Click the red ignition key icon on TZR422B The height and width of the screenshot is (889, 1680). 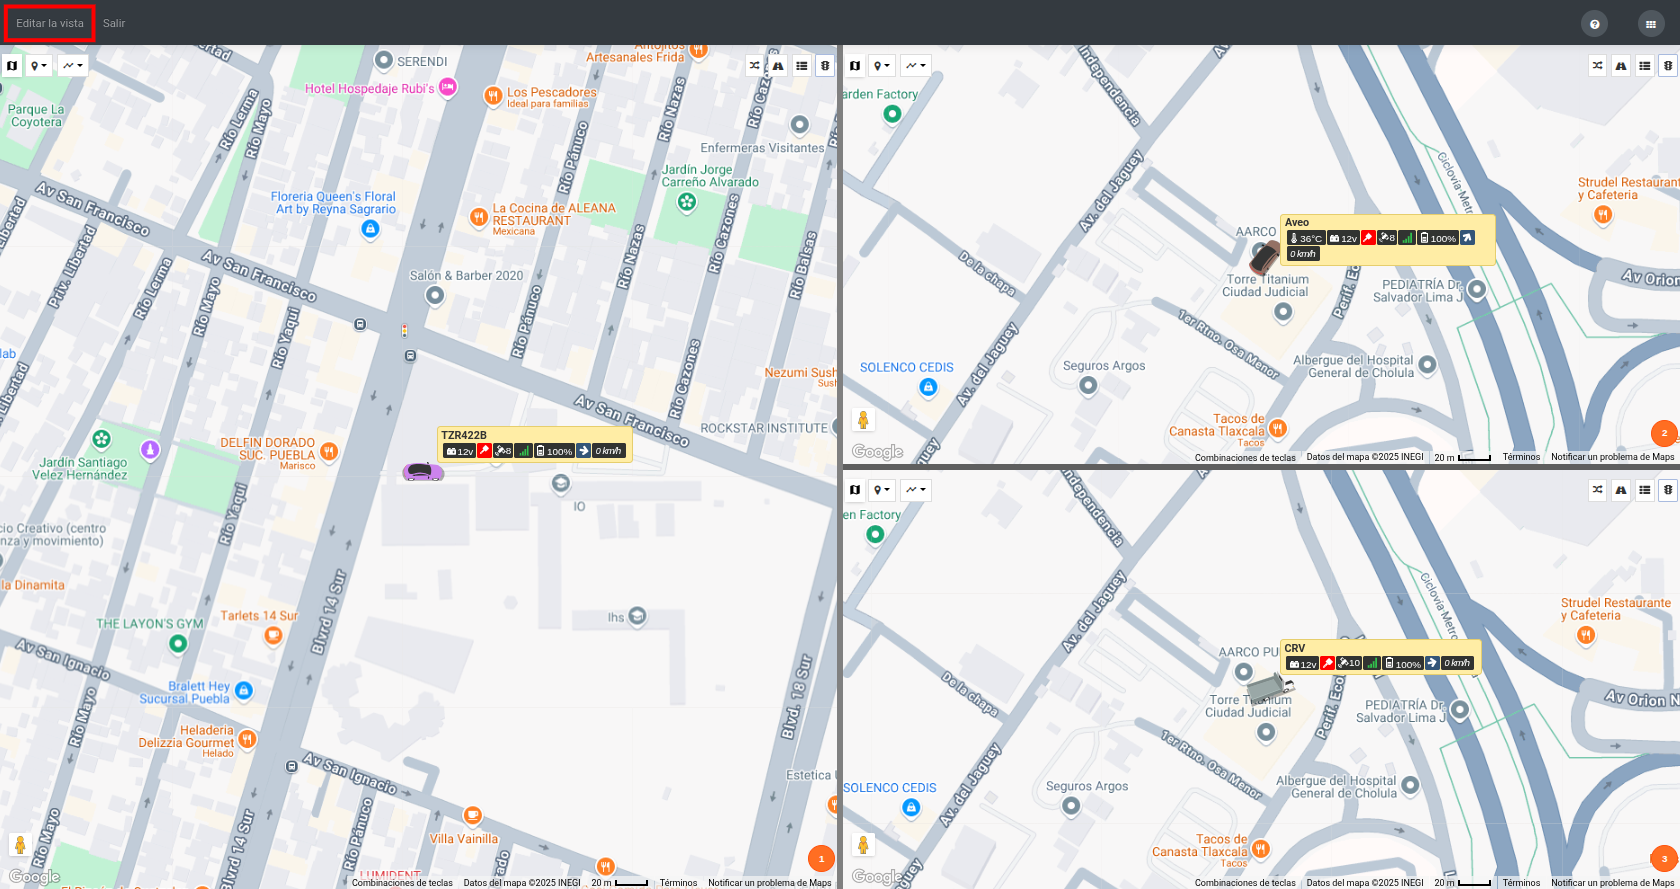[x=484, y=451]
